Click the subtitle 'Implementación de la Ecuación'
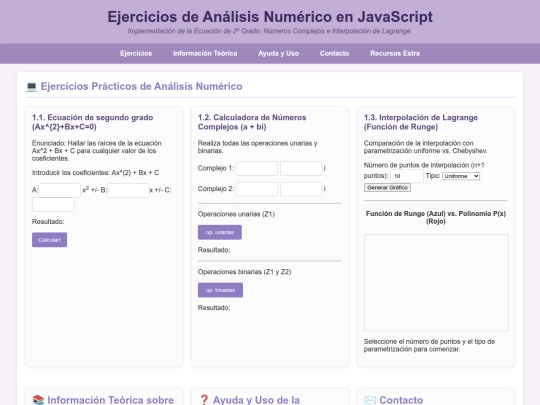Viewport: 540px width, 405px height. pyautogui.click(x=270, y=31)
